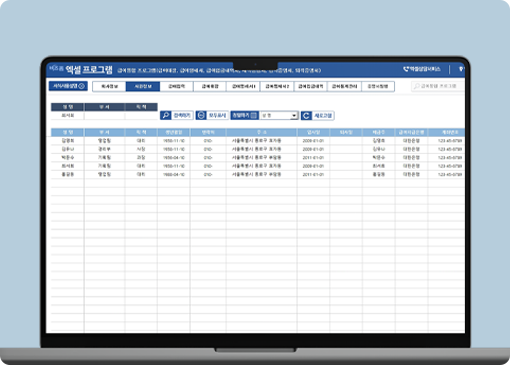Viewport: 510px width, 365px height.
Task: Open the sort criteria dropdown arrow
Action: point(294,115)
